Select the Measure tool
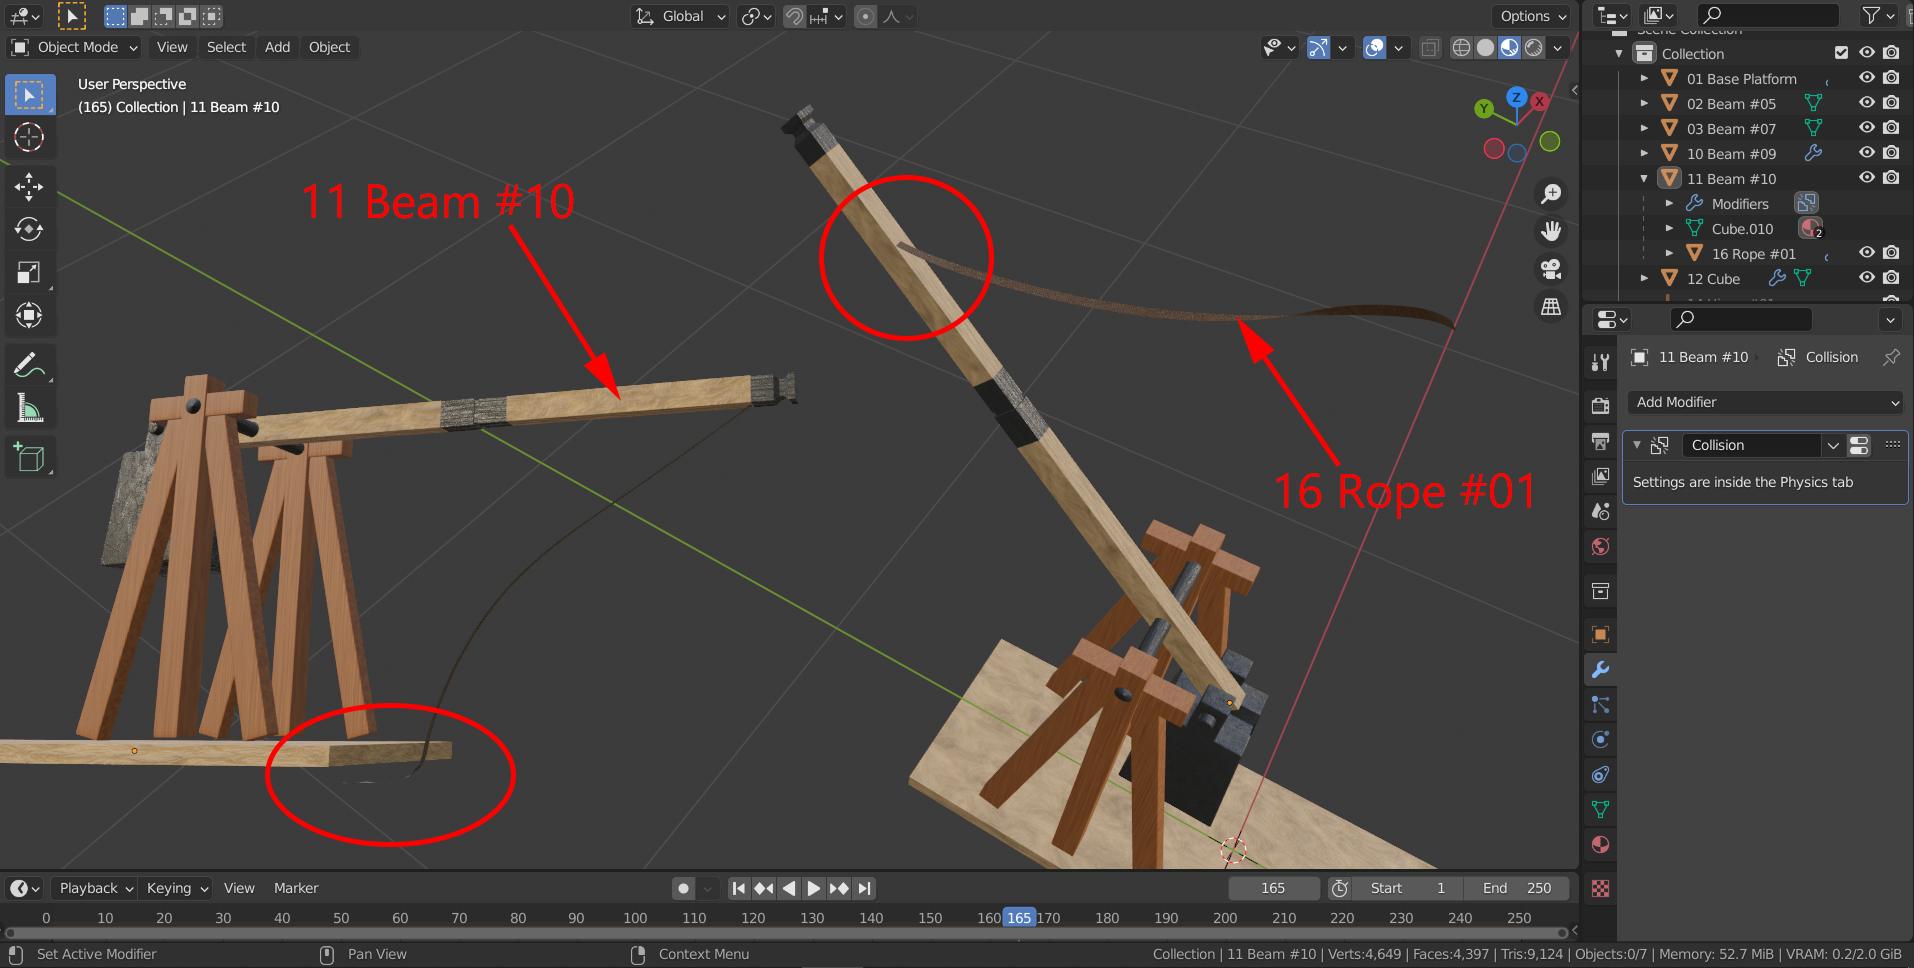1914x968 pixels. pyautogui.click(x=29, y=406)
